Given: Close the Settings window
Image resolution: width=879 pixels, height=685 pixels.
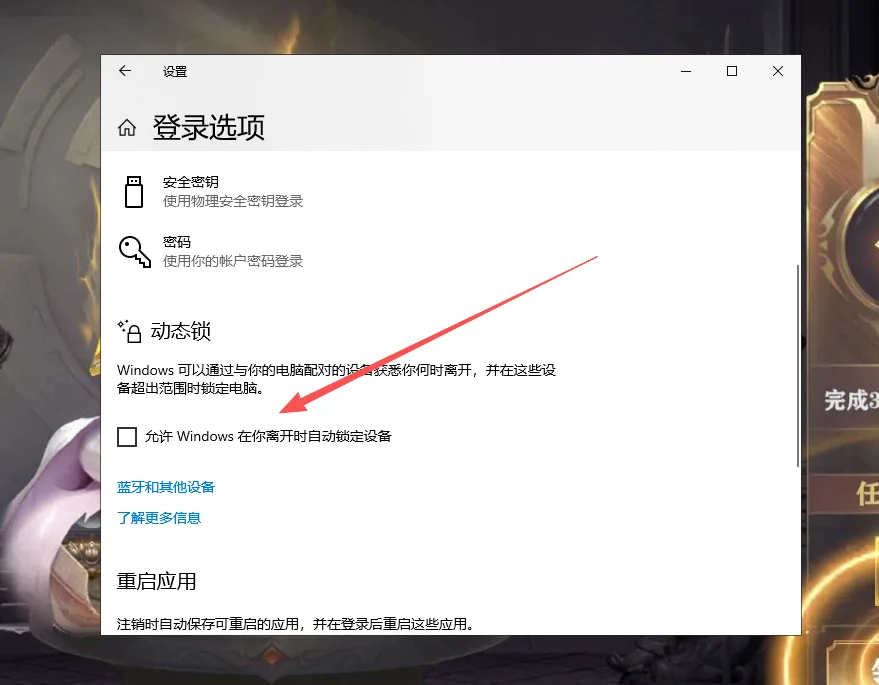Looking at the screenshot, I should (x=778, y=71).
